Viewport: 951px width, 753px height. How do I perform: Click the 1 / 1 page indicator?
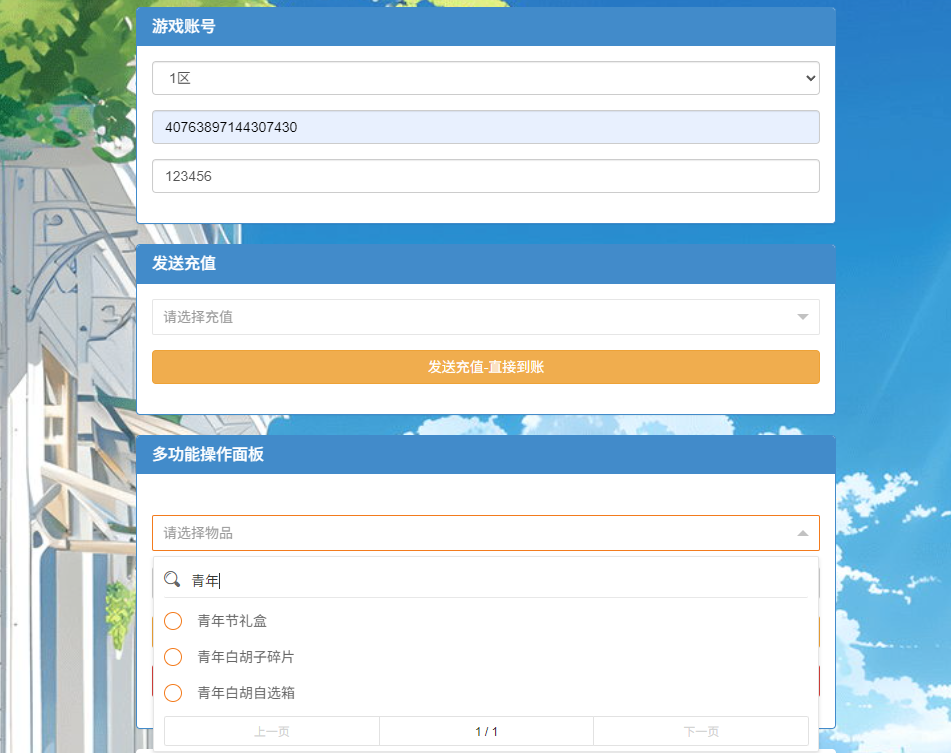point(486,731)
